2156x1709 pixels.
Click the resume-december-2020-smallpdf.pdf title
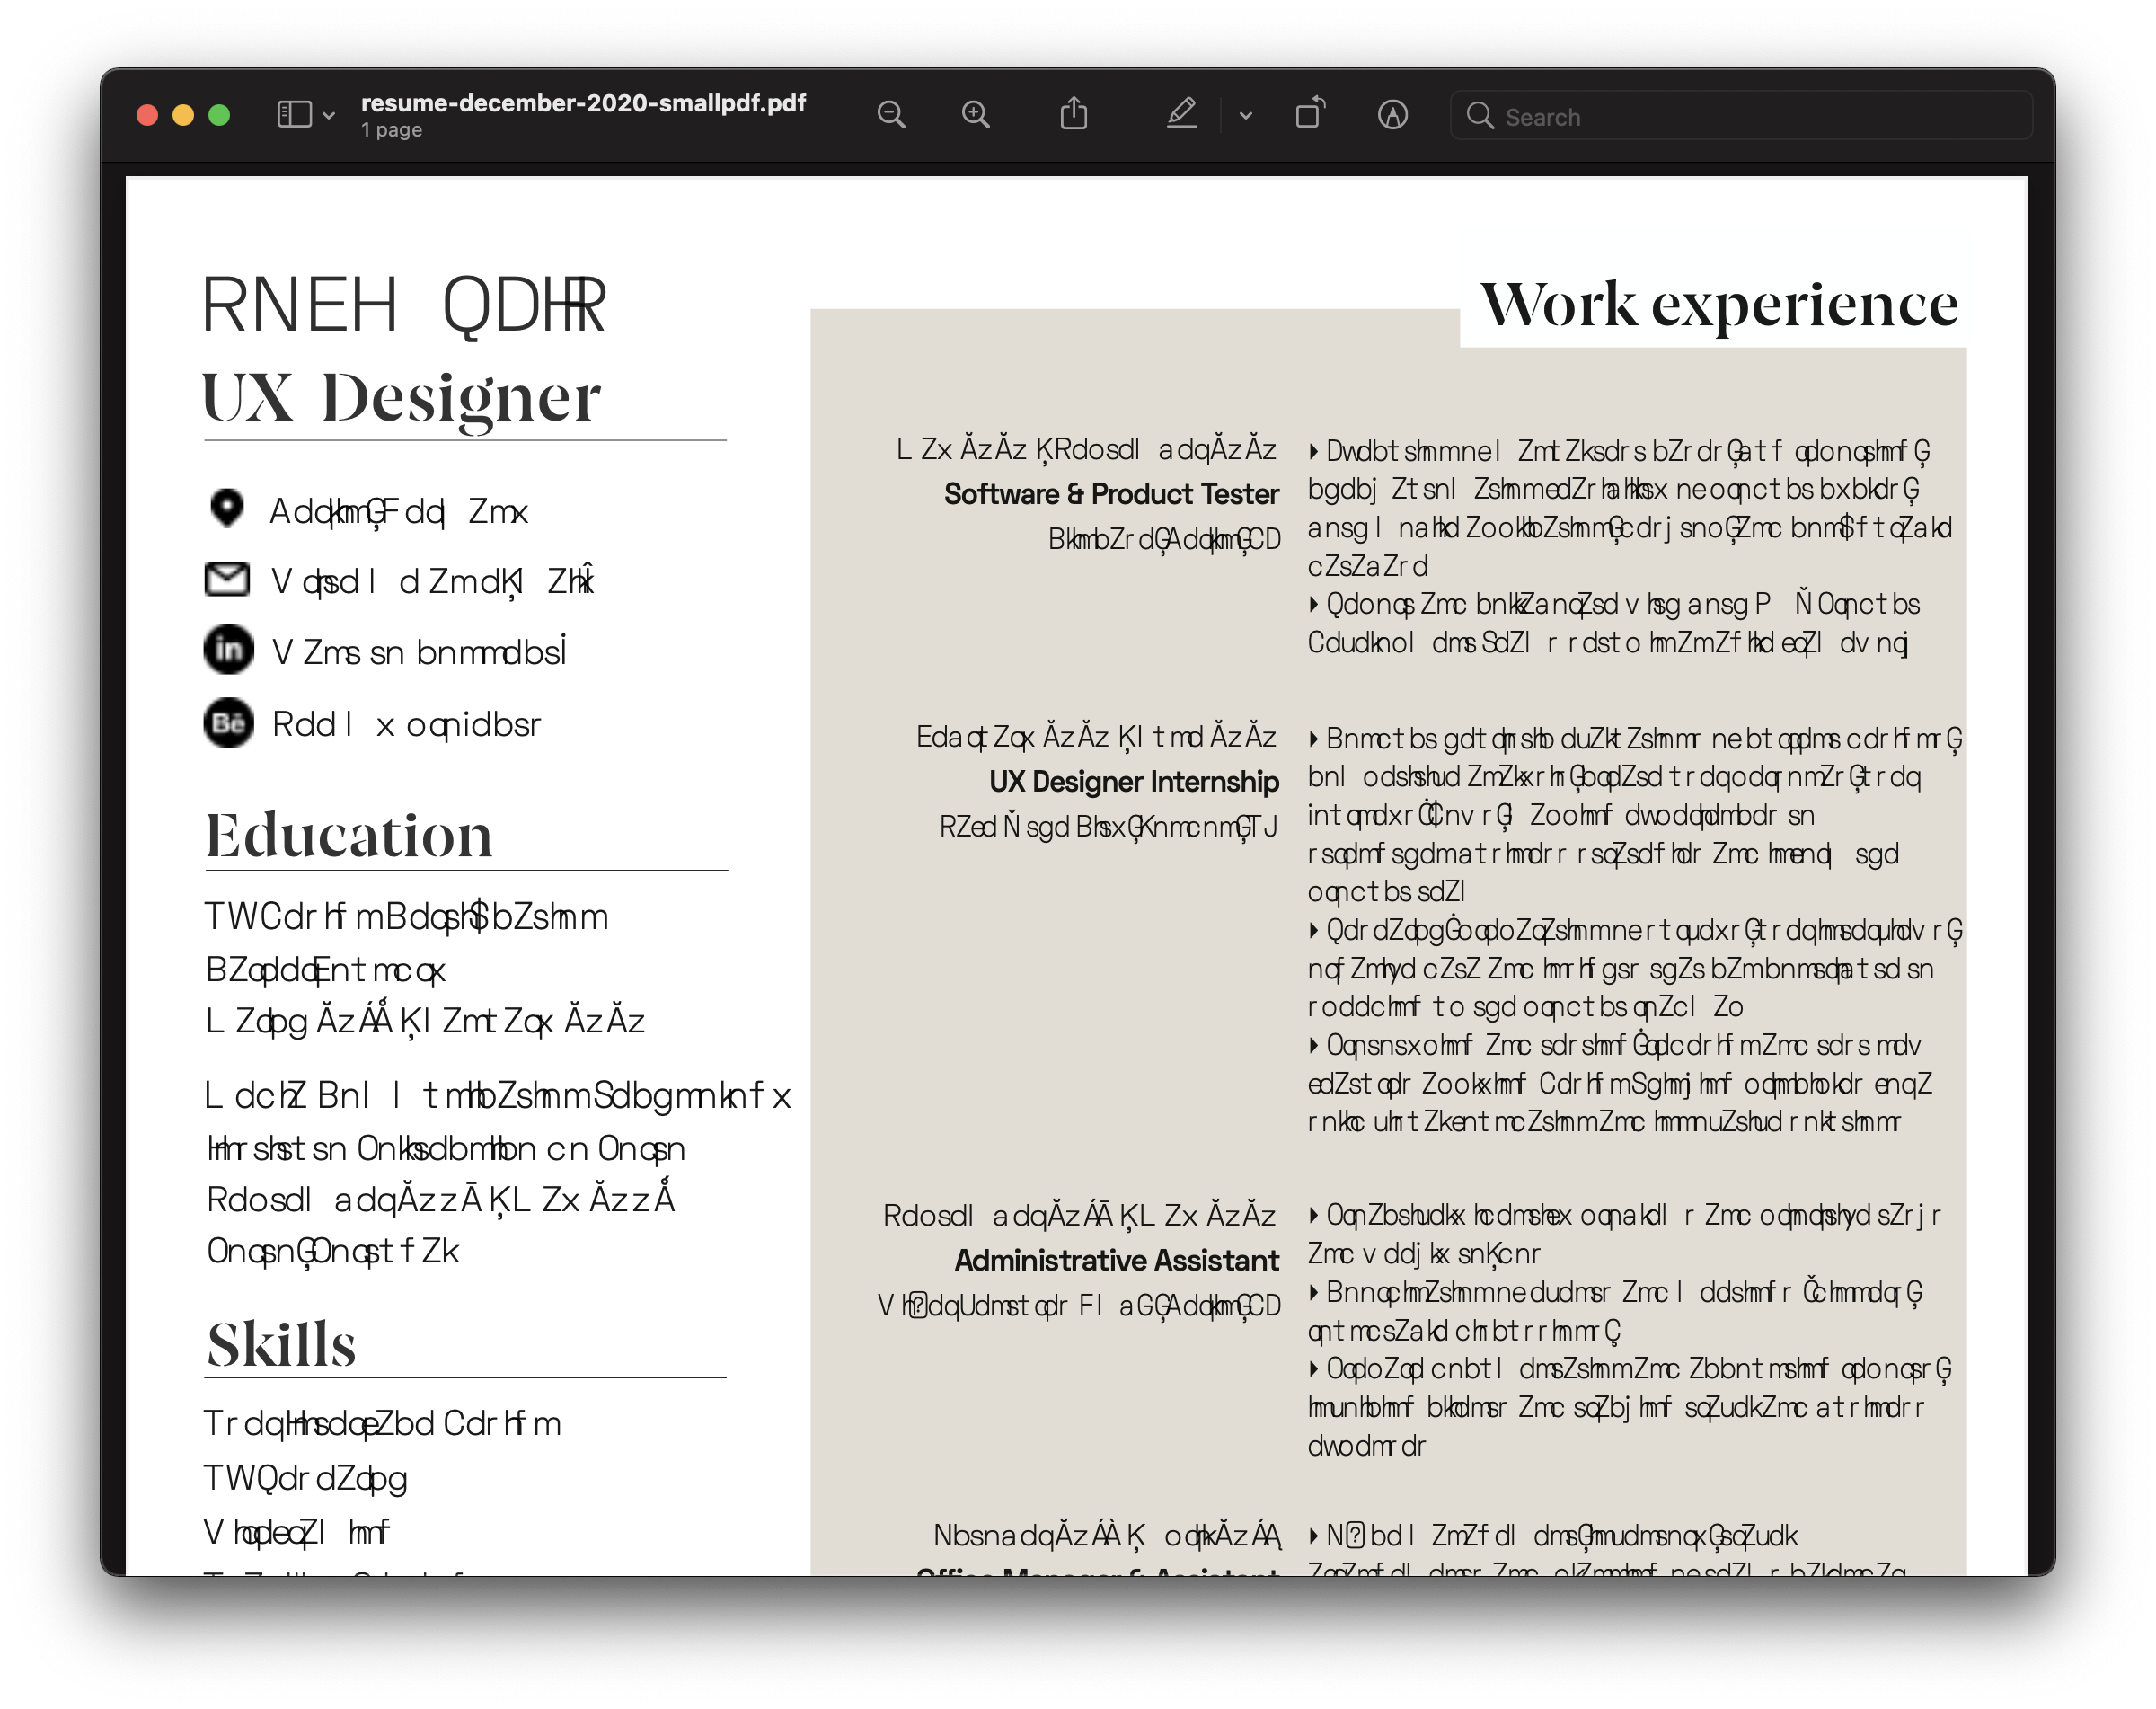pyautogui.click(x=583, y=103)
